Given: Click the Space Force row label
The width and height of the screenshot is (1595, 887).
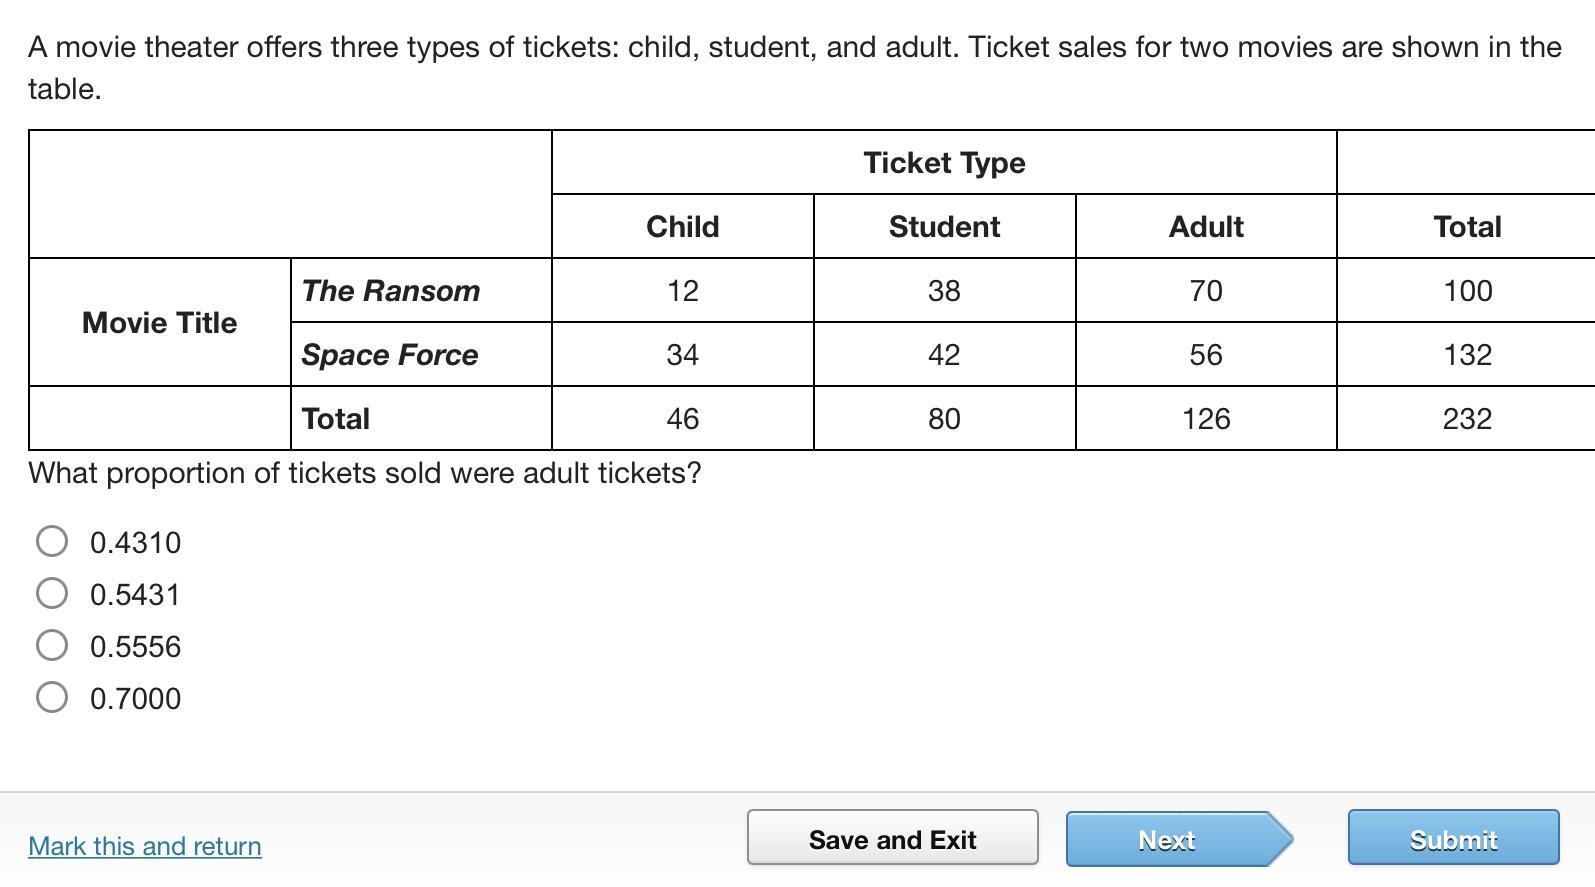Looking at the screenshot, I should (x=390, y=355).
